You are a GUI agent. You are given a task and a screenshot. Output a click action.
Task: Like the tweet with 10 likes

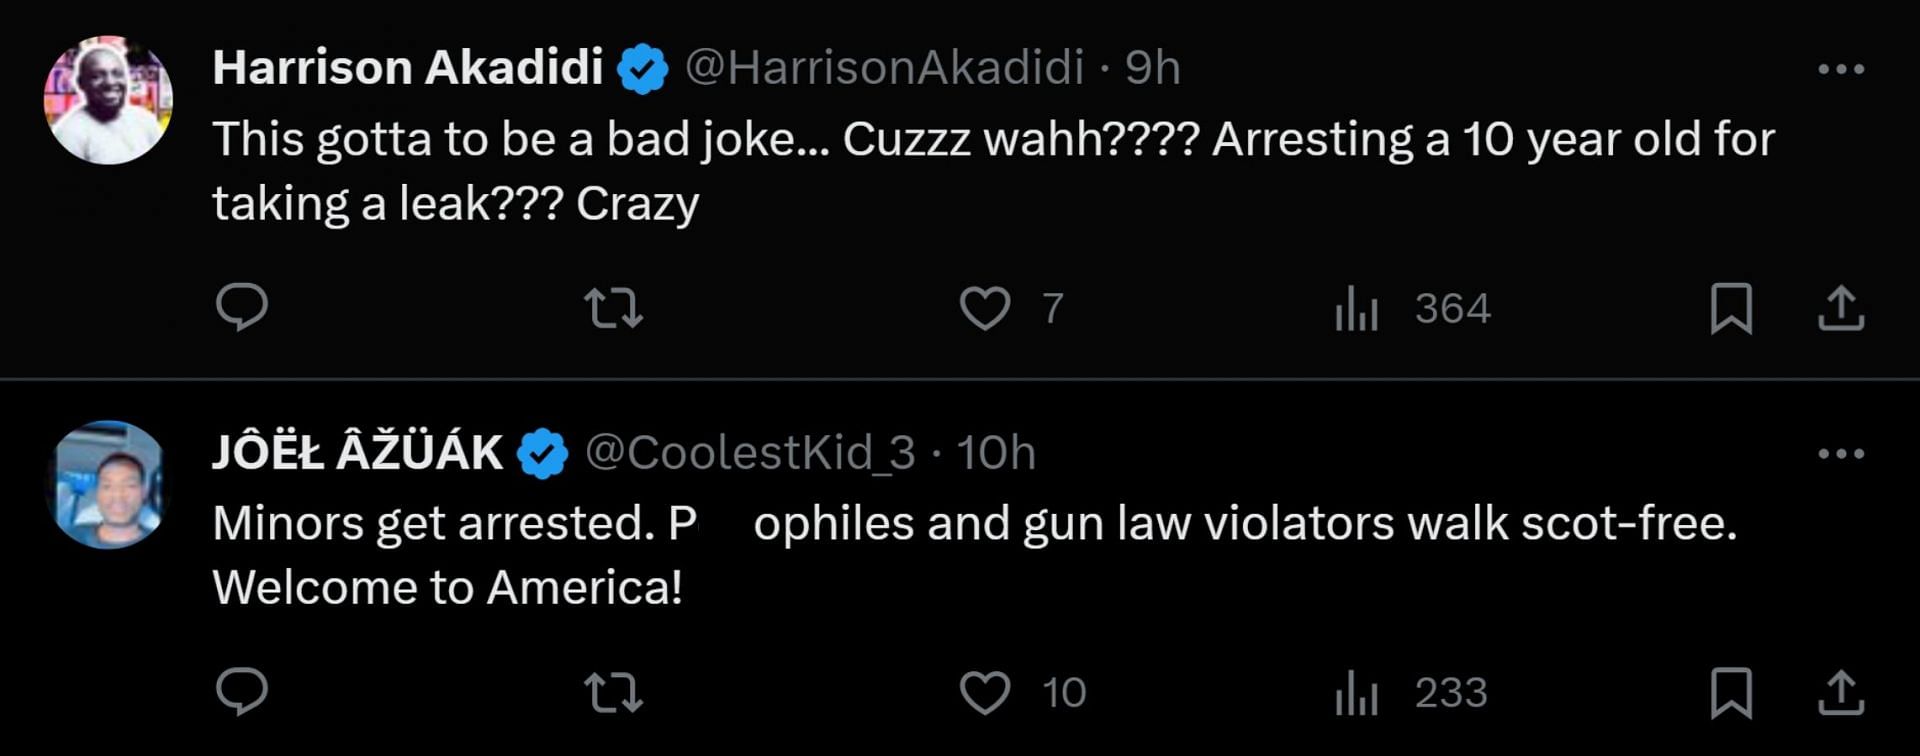pos(1022,692)
